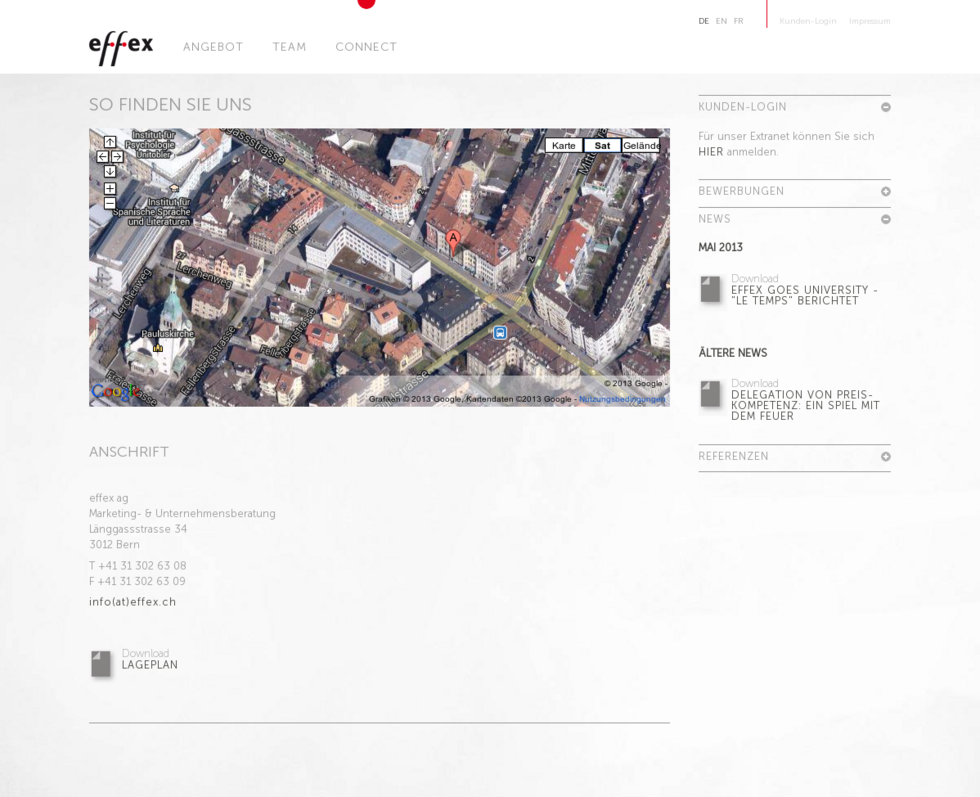Click the Lageplan document icon
This screenshot has width=980, height=797.
click(101, 663)
